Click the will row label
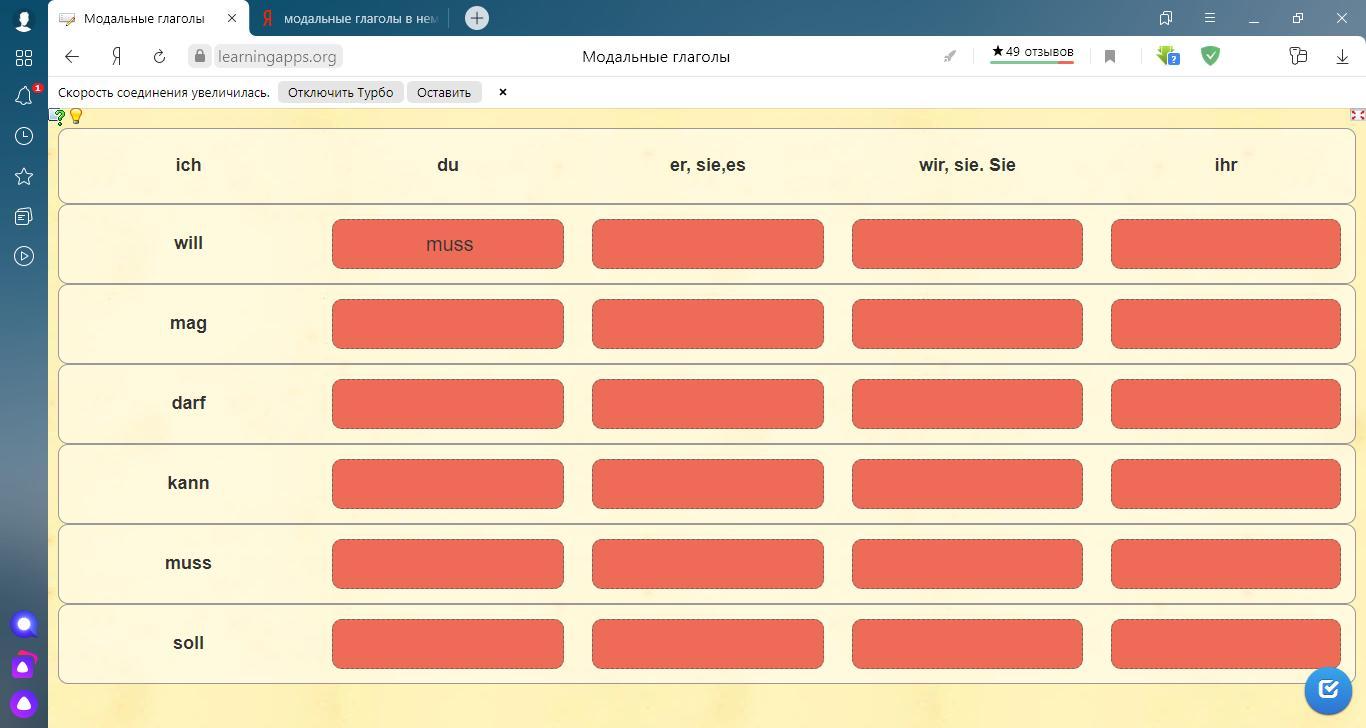This screenshot has height=728, width=1366. [188, 243]
